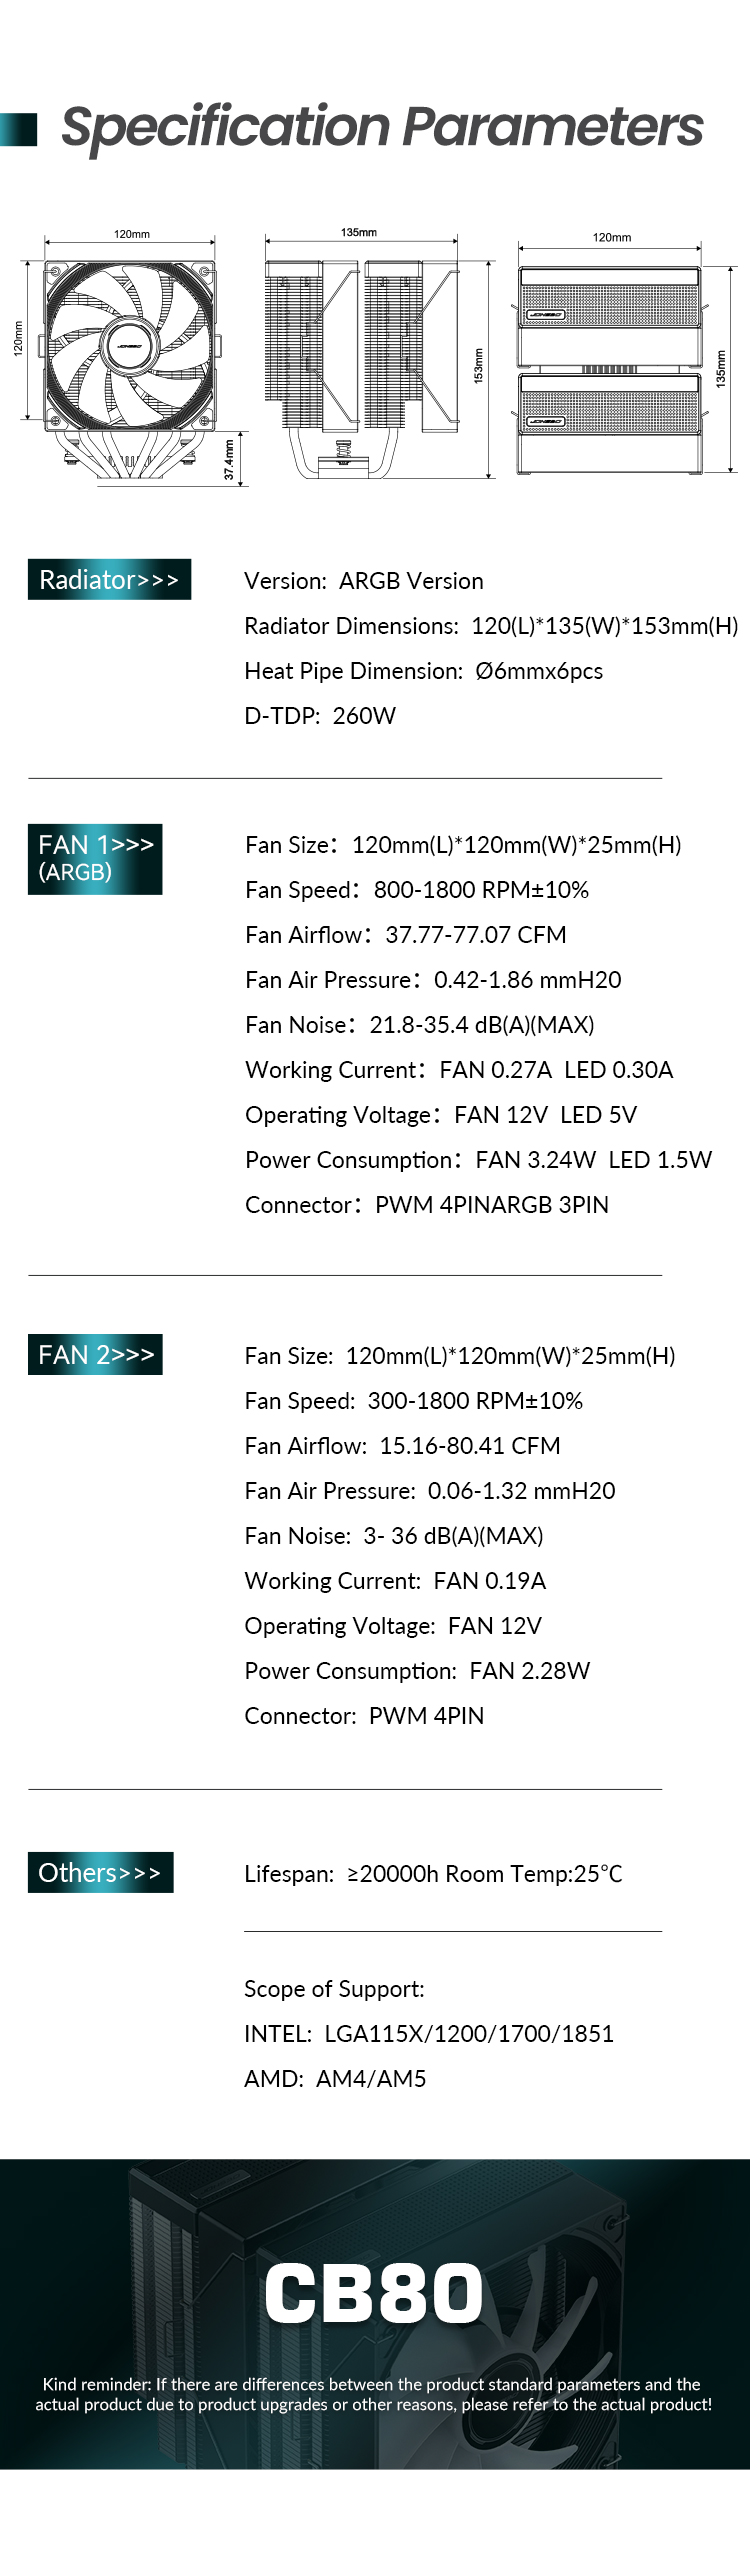750x2564 pixels.
Task: Click the Specification Parameters heading
Action: point(382,127)
